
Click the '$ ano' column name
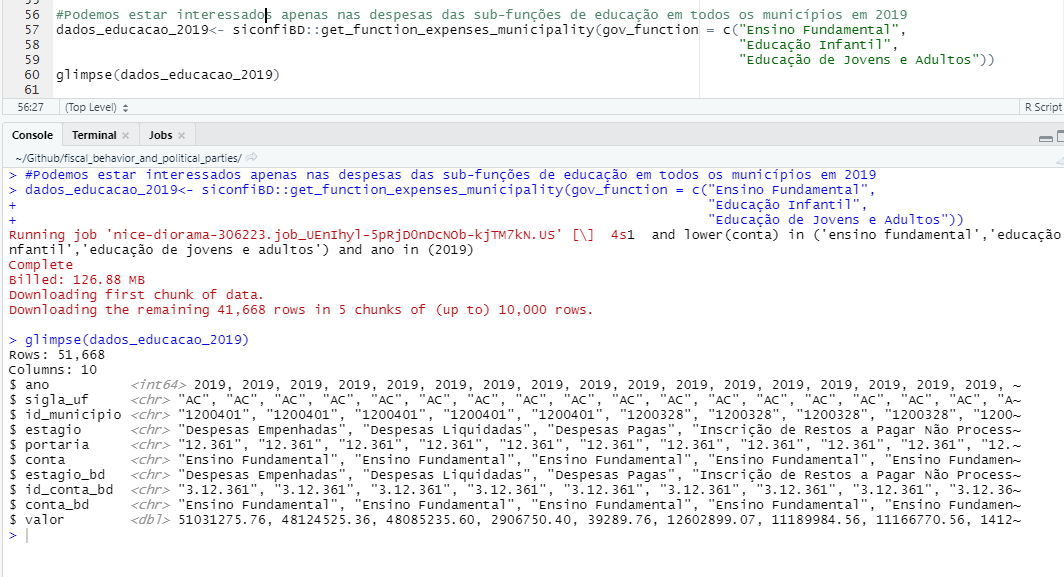29,385
